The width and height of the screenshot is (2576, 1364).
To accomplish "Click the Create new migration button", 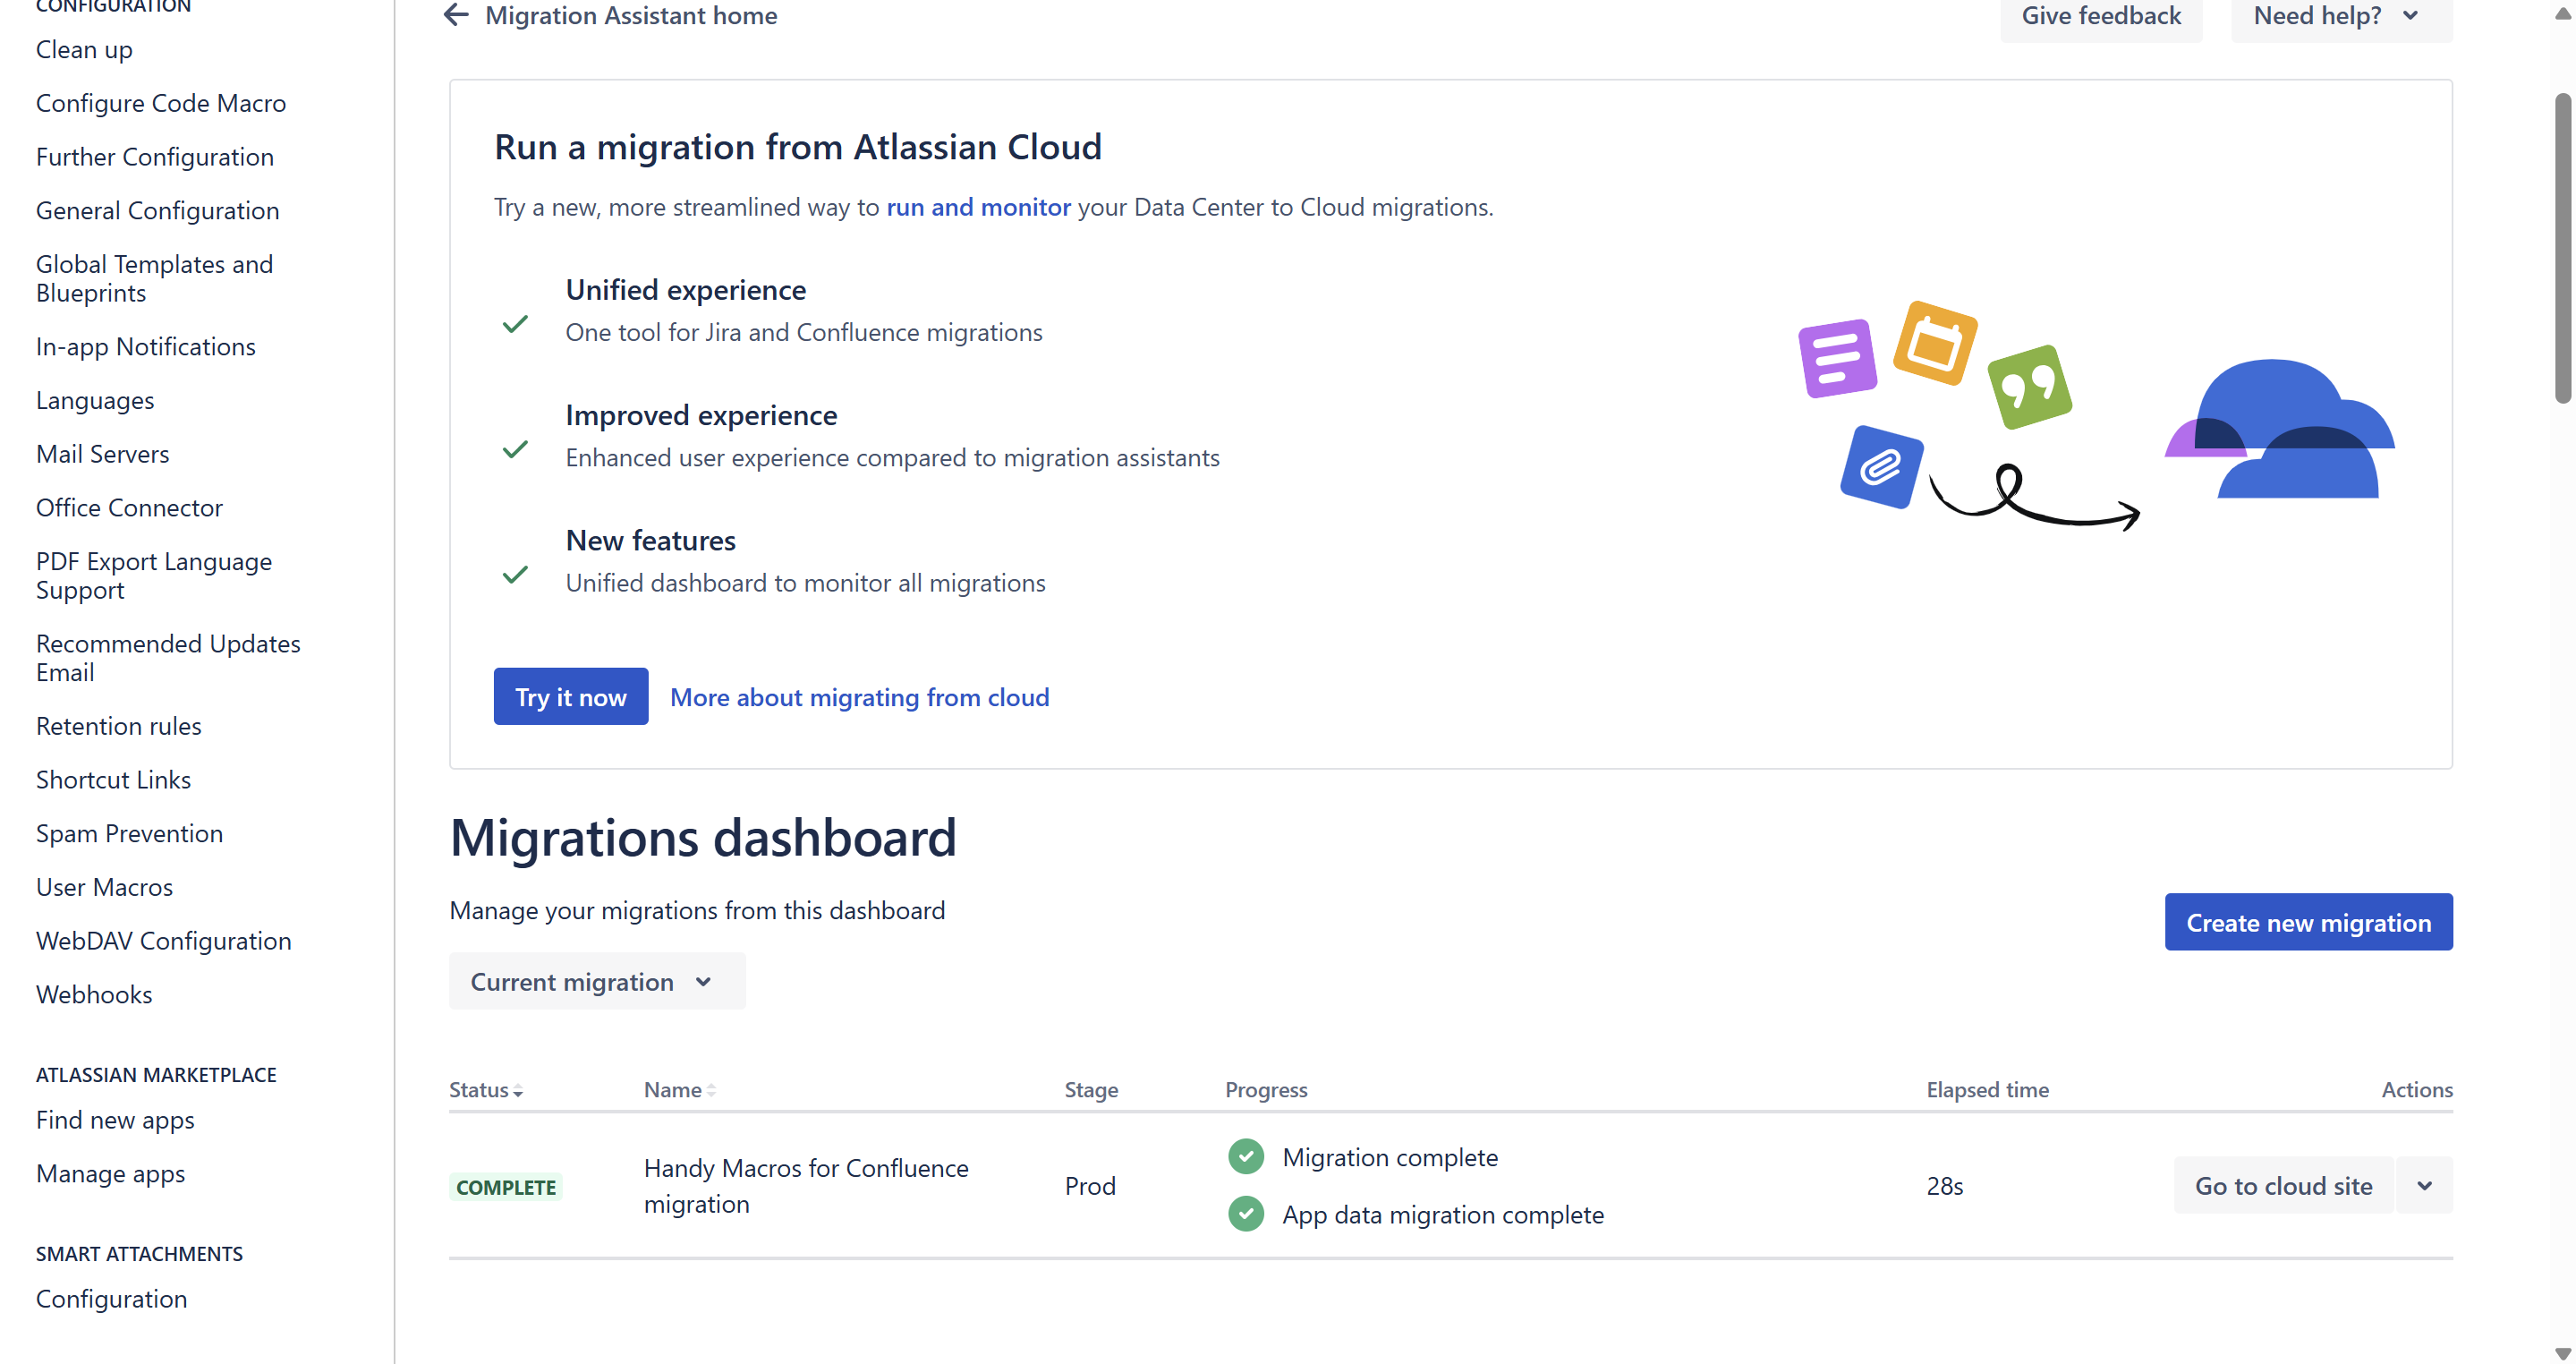I will coord(2307,922).
